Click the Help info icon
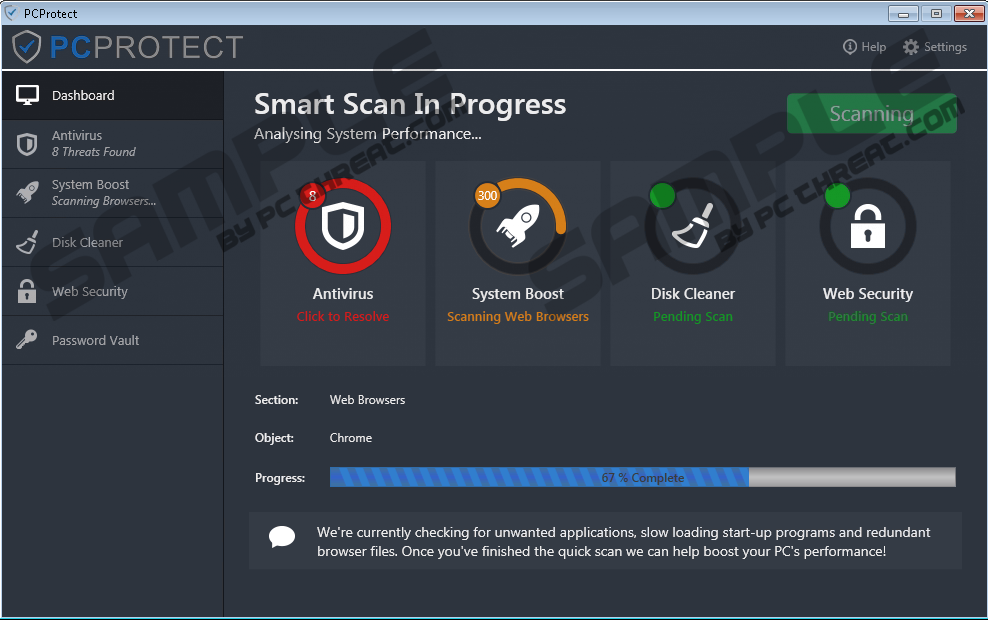This screenshot has width=988, height=620. [x=849, y=47]
